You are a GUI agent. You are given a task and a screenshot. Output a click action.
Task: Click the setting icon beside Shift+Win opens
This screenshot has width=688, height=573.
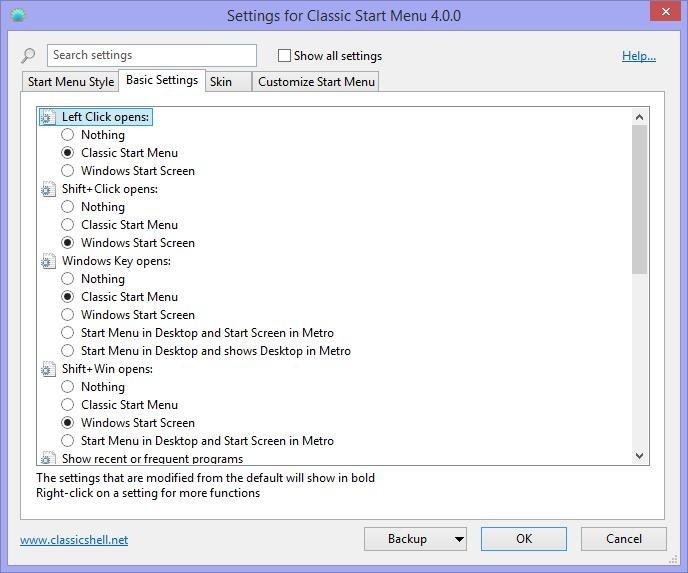(48, 369)
